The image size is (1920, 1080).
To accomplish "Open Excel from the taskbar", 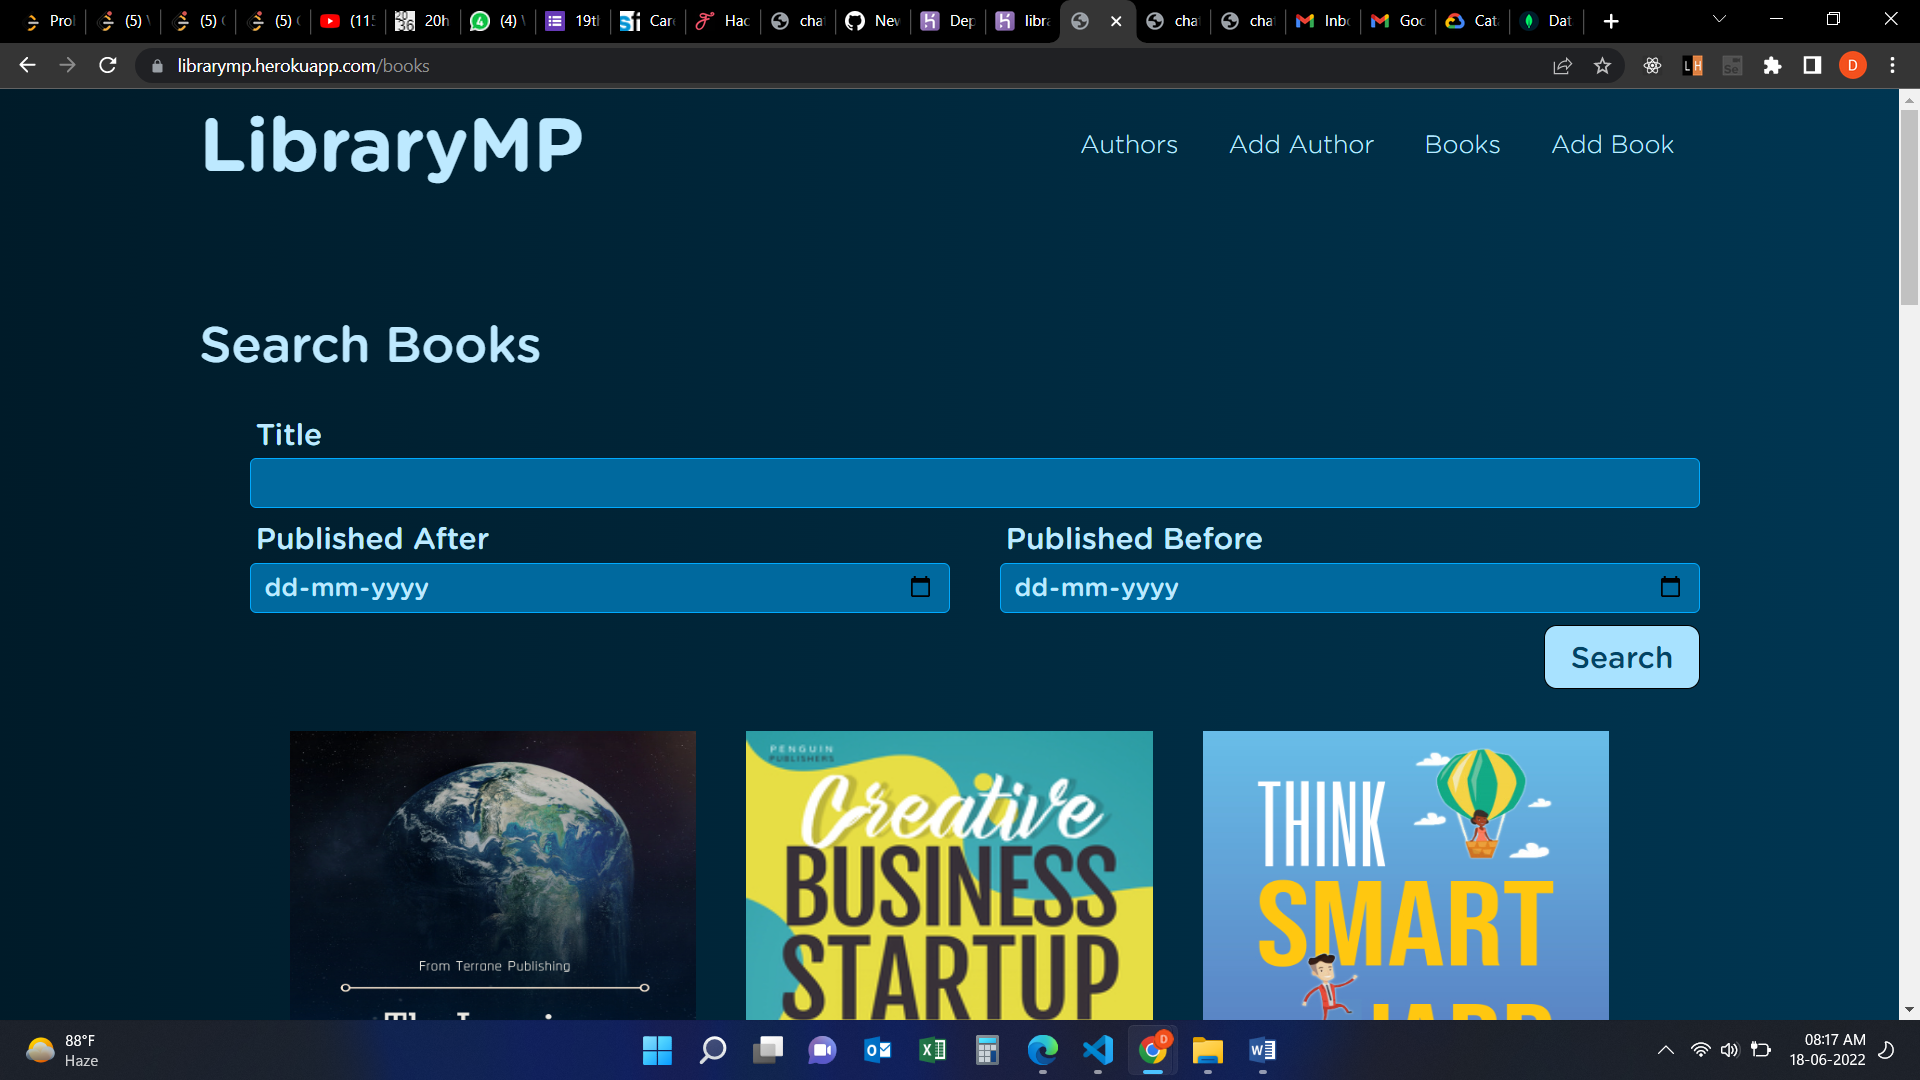I will pyautogui.click(x=932, y=1051).
